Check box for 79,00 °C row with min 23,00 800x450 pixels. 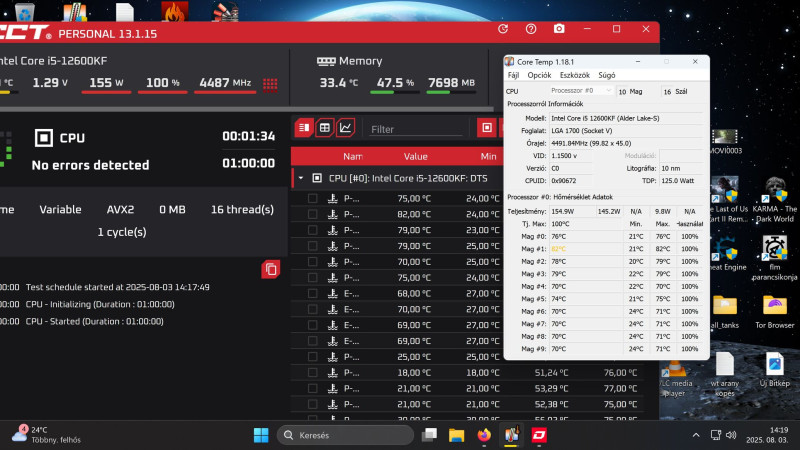point(312,230)
